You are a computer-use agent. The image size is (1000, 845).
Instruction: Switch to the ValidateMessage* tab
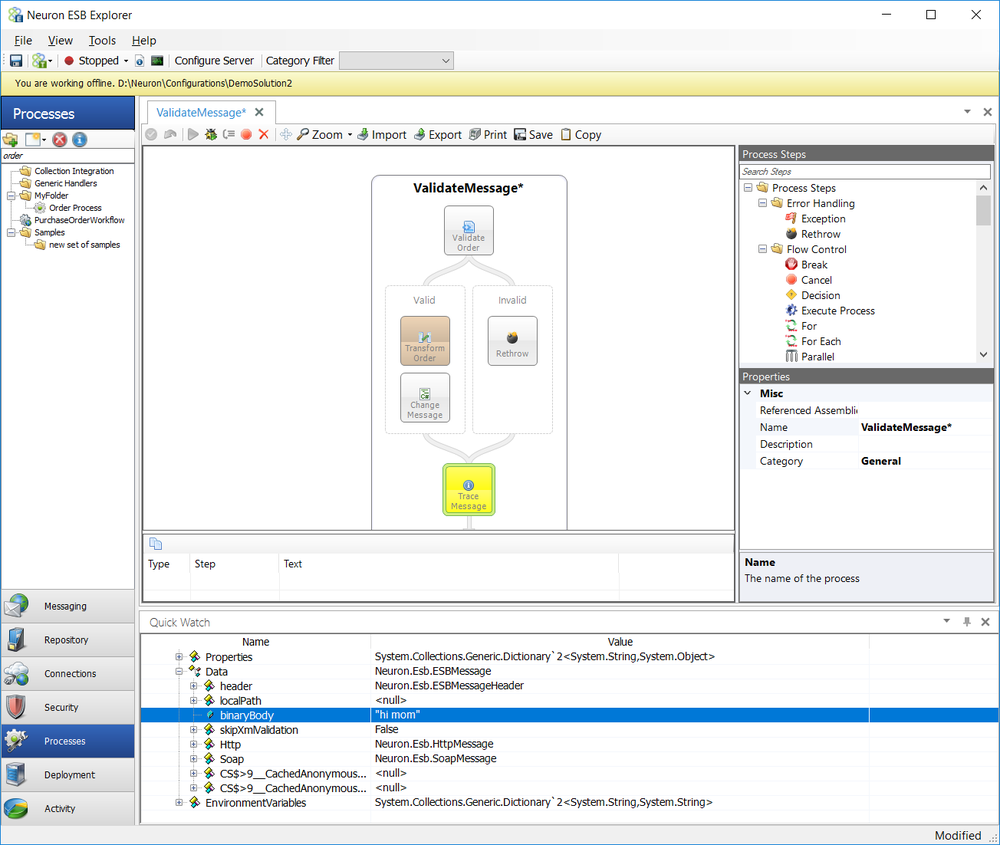(x=201, y=113)
